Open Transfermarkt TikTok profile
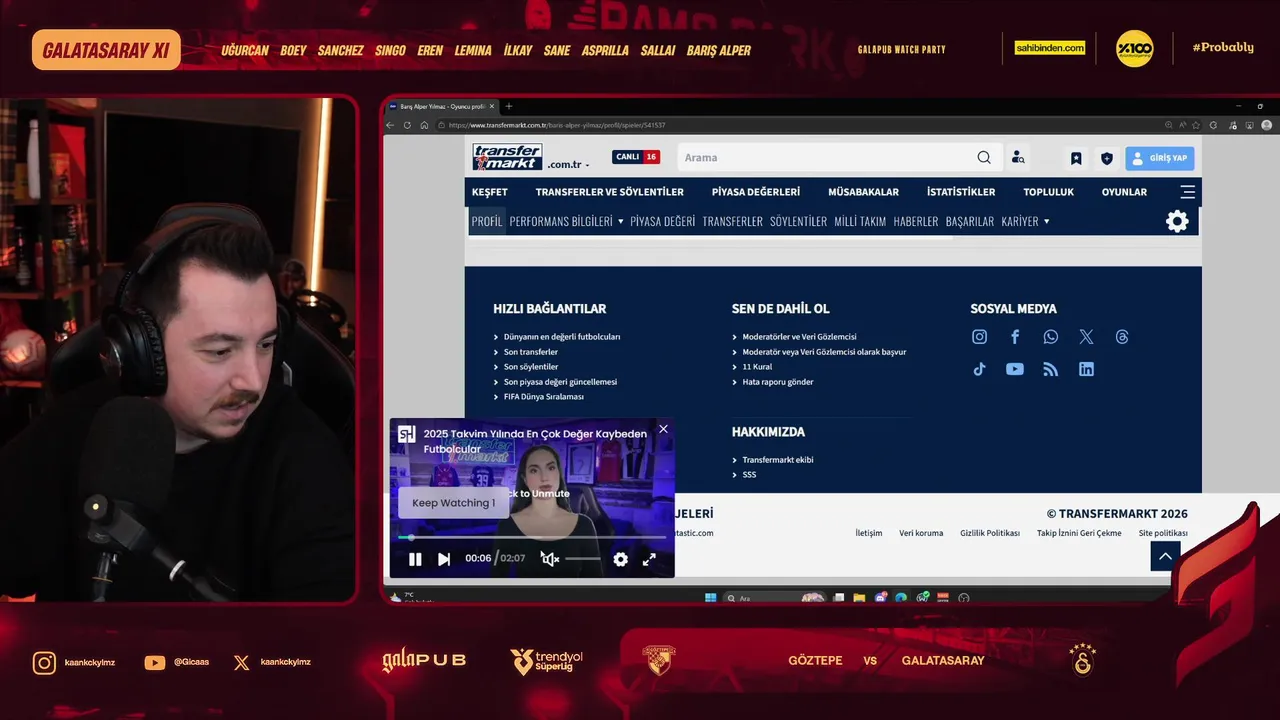The image size is (1280, 720). (979, 369)
